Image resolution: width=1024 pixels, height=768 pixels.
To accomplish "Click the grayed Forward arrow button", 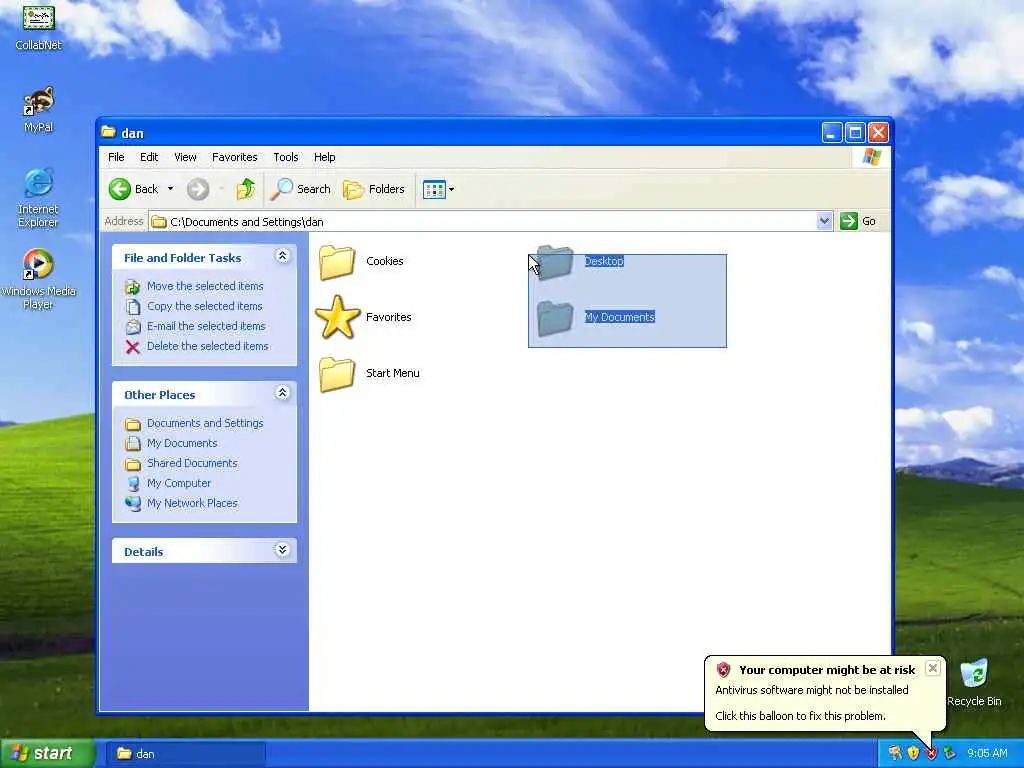I will pyautogui.click(x=198, y=189).
